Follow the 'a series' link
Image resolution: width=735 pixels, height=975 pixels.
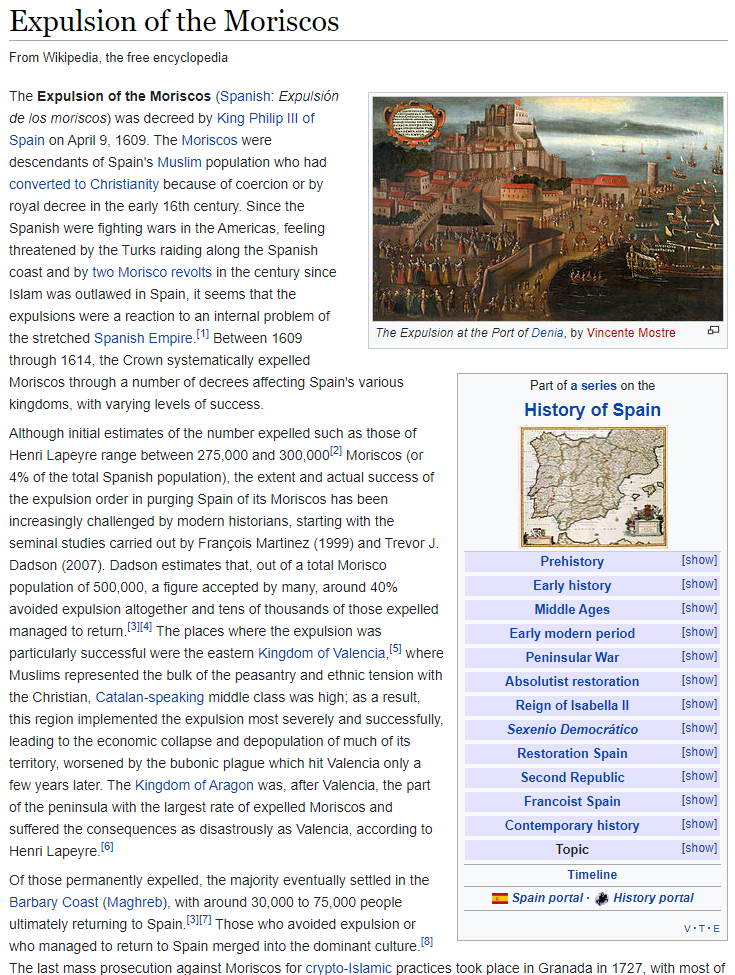pyautogui.click(x=593, y=386)
